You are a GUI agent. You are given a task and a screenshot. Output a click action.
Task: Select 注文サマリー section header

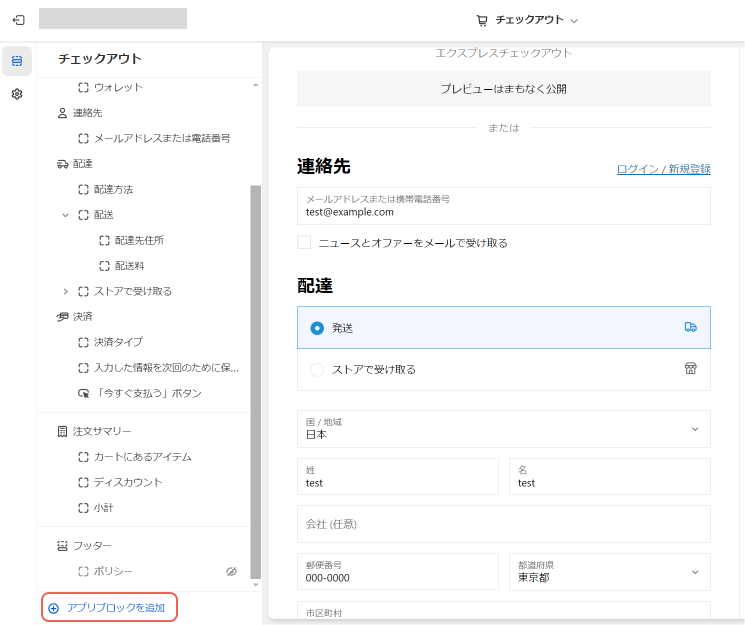[102, 432]
